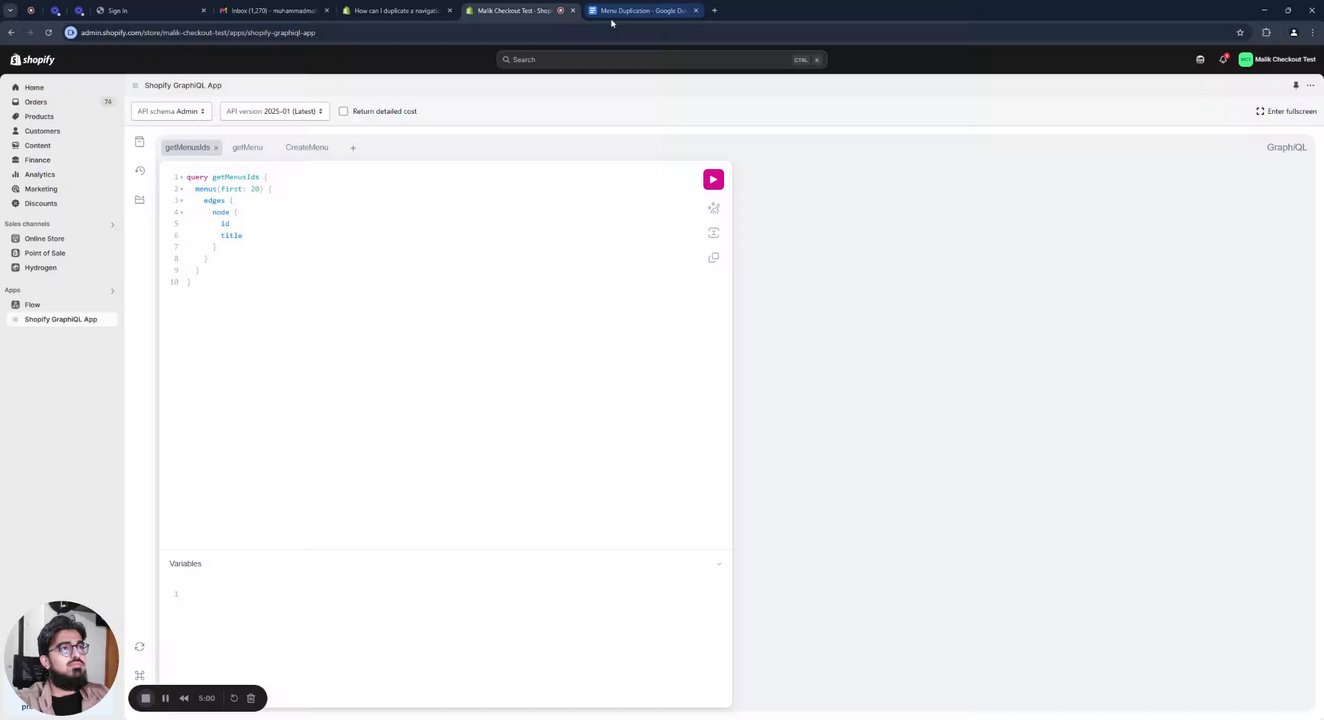This screenshot has width=1324, height=720.
Task: Go back in the browser
Action: click(x=11, y=32)
